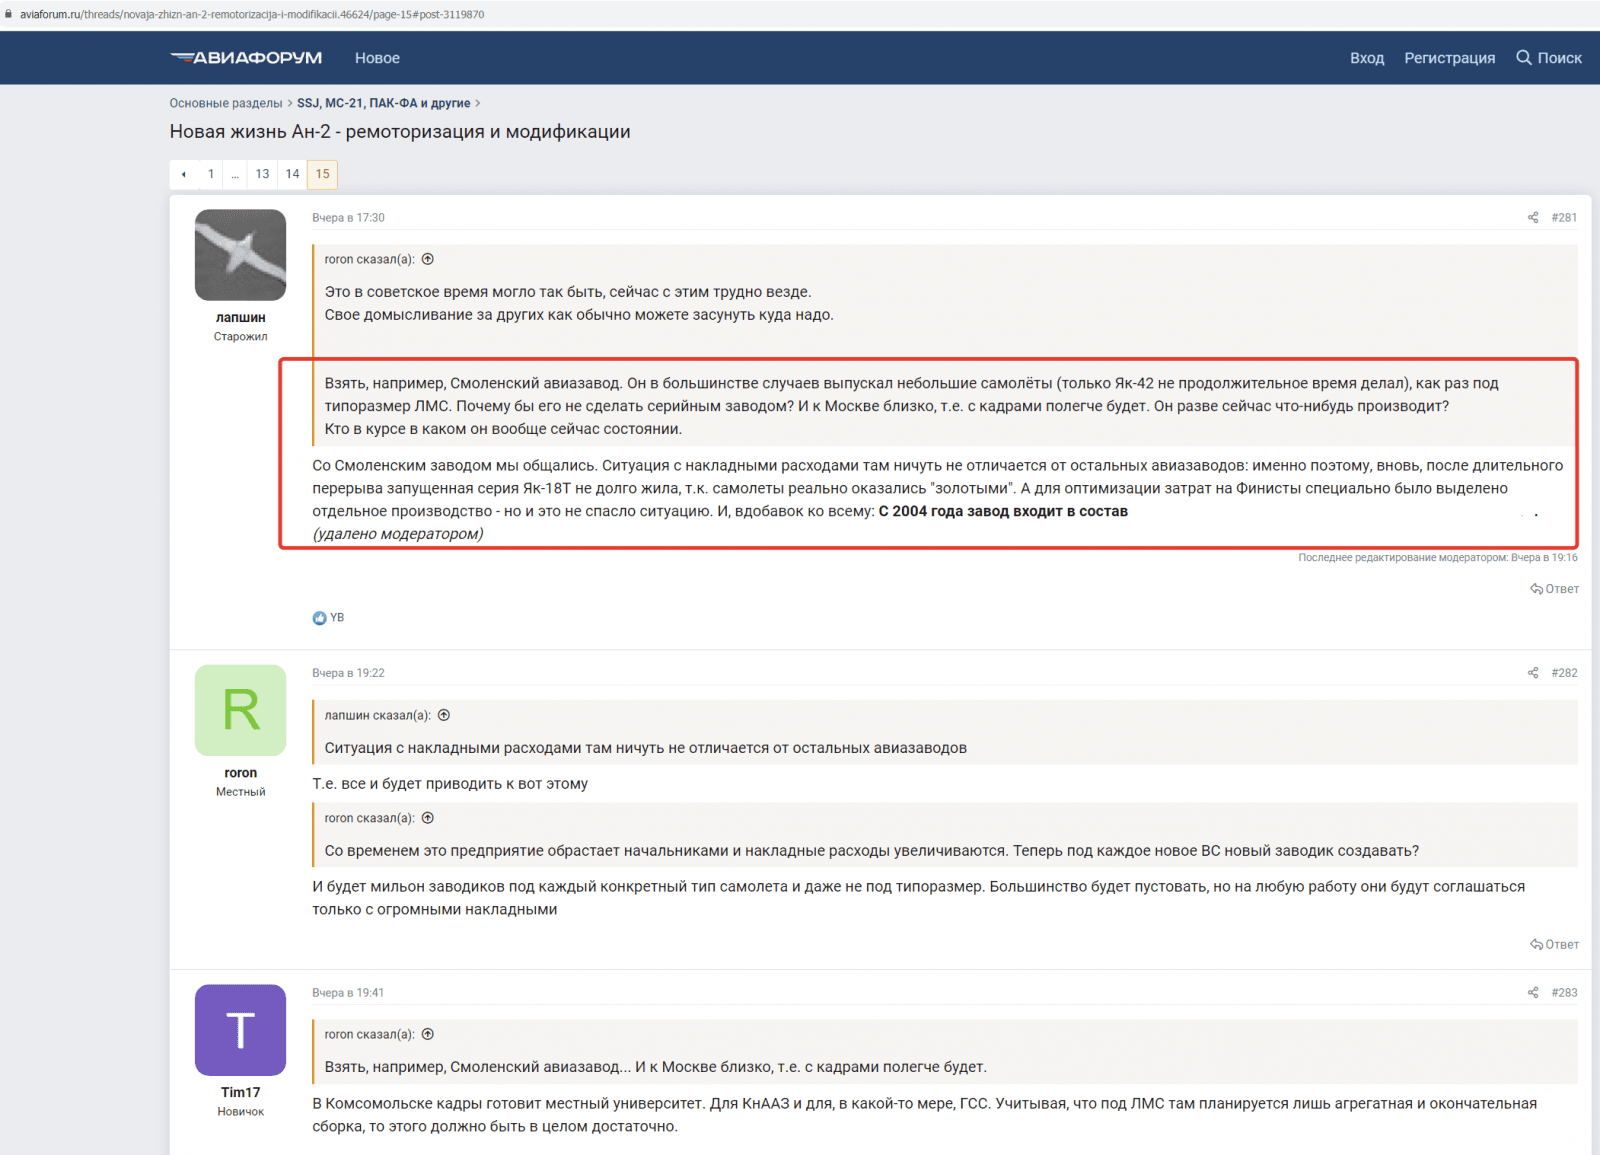Screen dimensions: 1600x1155
Task: Jump to quoted лапшин post arrow
Action: 444,715
